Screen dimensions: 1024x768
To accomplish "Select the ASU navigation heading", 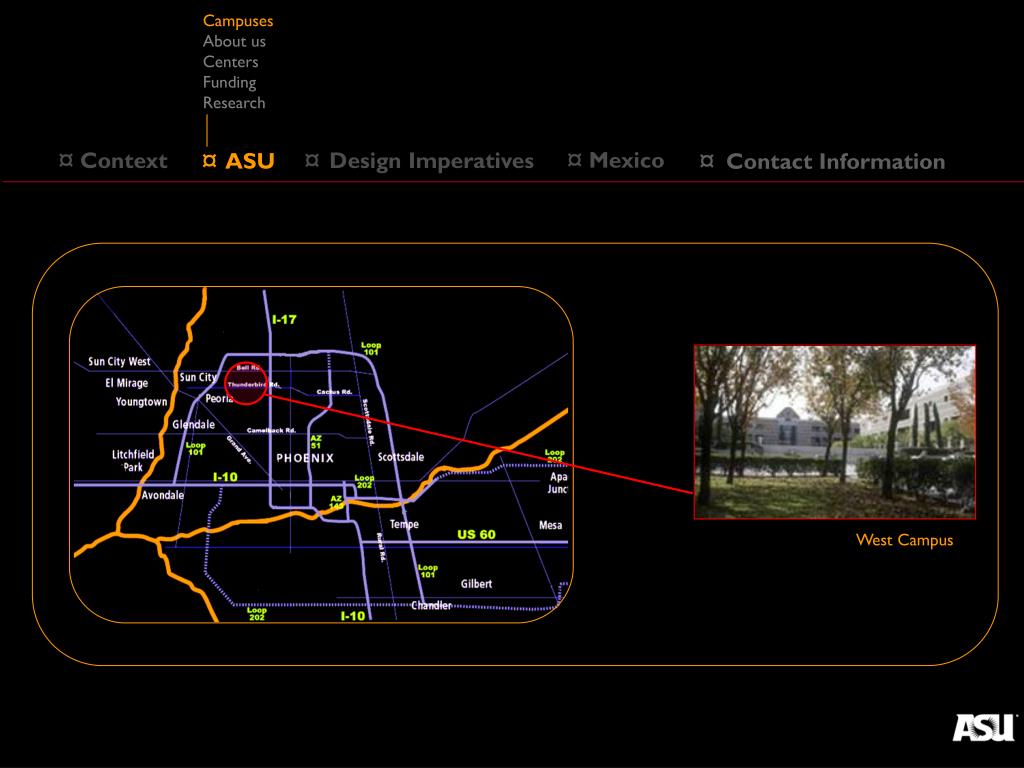I will pos(249,161).
